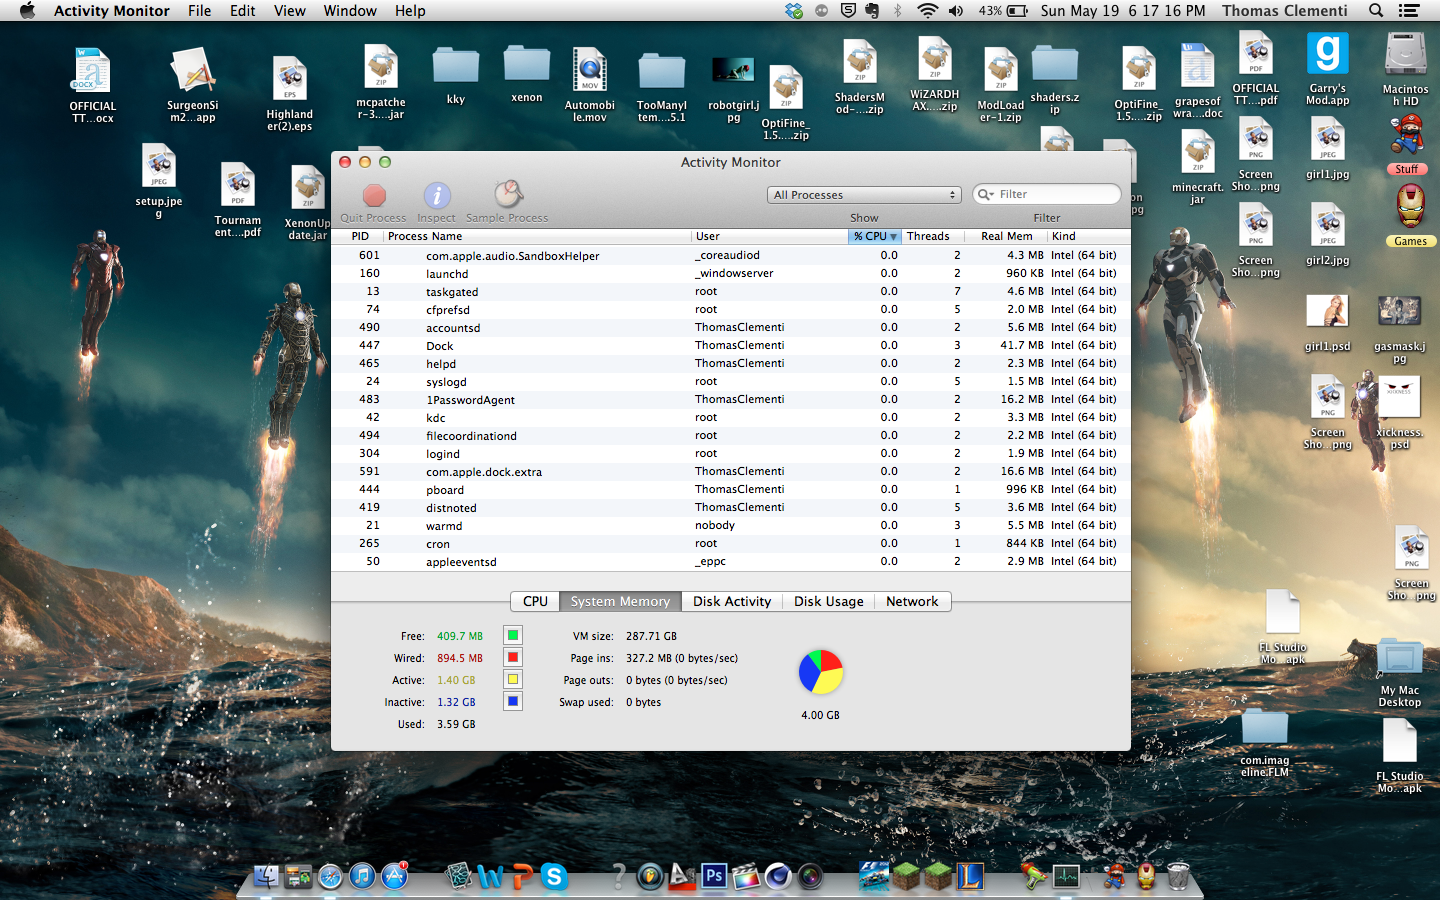This screenshot has height=900, width=1440.
Task: Click the Inspect info icon in toolbar
Action: (437, 195)
